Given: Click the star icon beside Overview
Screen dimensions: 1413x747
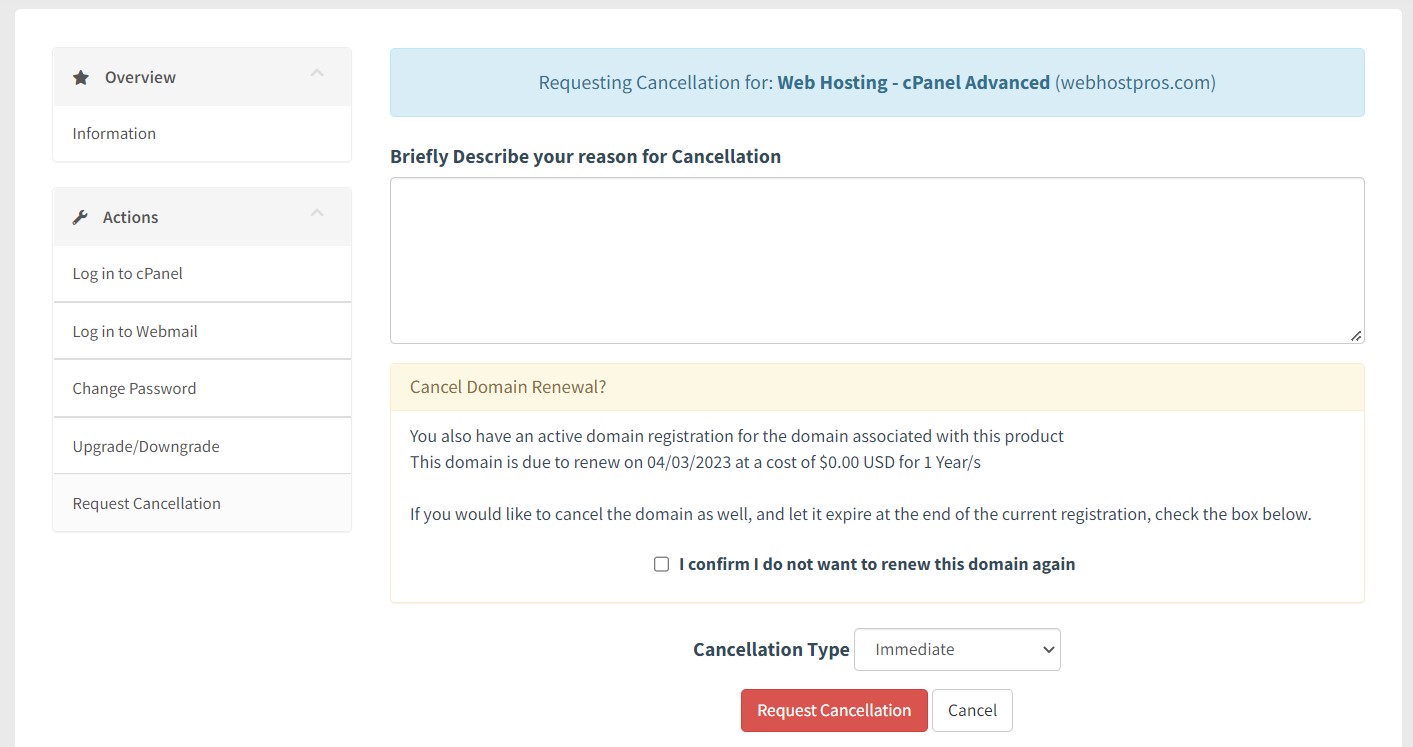Looking at the screenshot, I should click(x=81, y=77).
